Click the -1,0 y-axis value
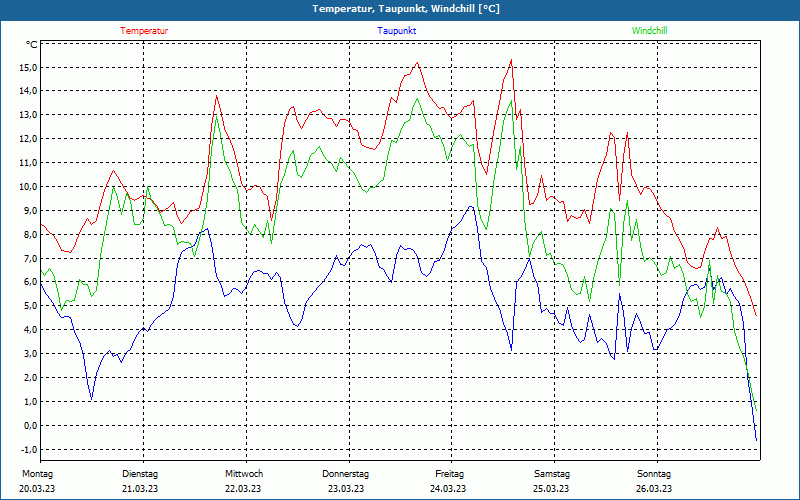800x500 pixels. [x=29, y=449]
